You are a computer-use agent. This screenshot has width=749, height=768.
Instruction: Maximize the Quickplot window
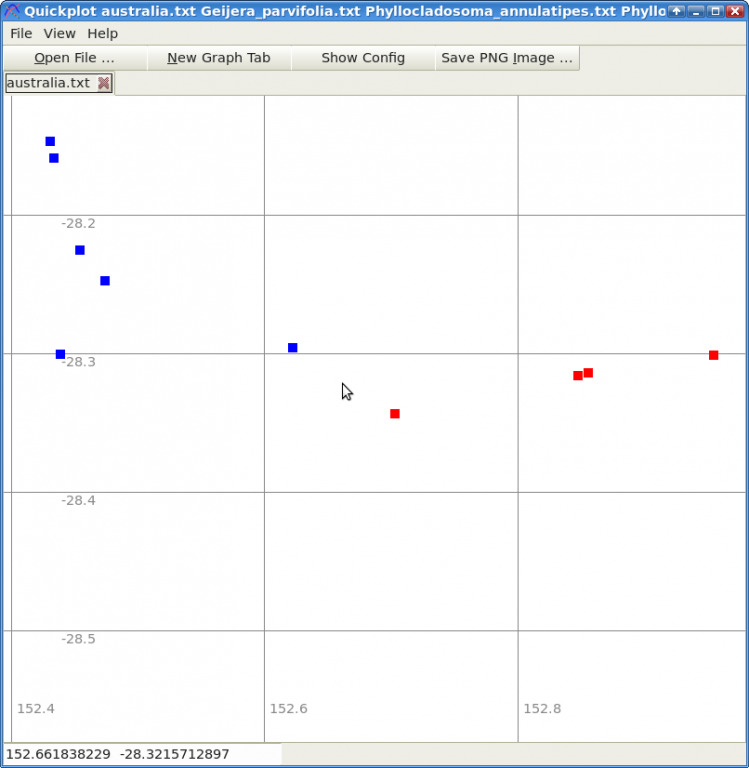[x=716, y=11]
